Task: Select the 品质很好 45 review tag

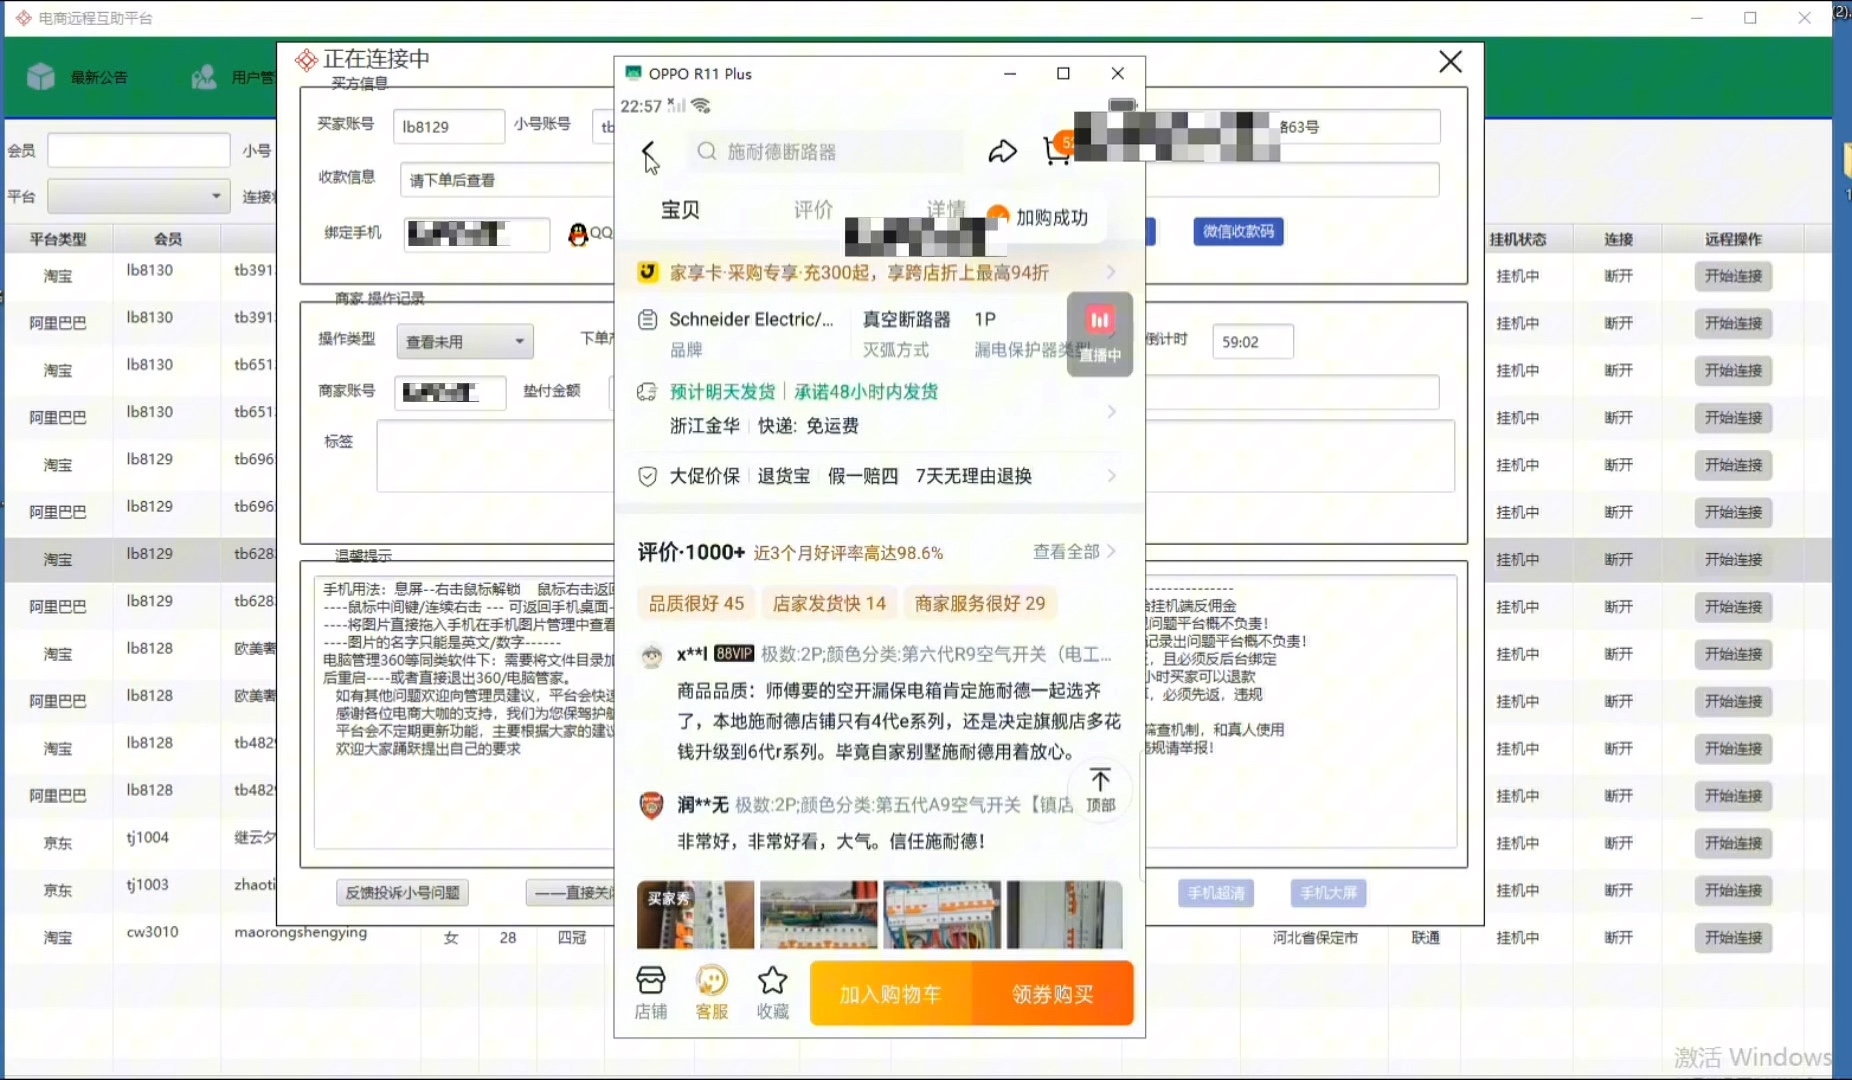Action: pyautogui.click(x=696, y=603)
